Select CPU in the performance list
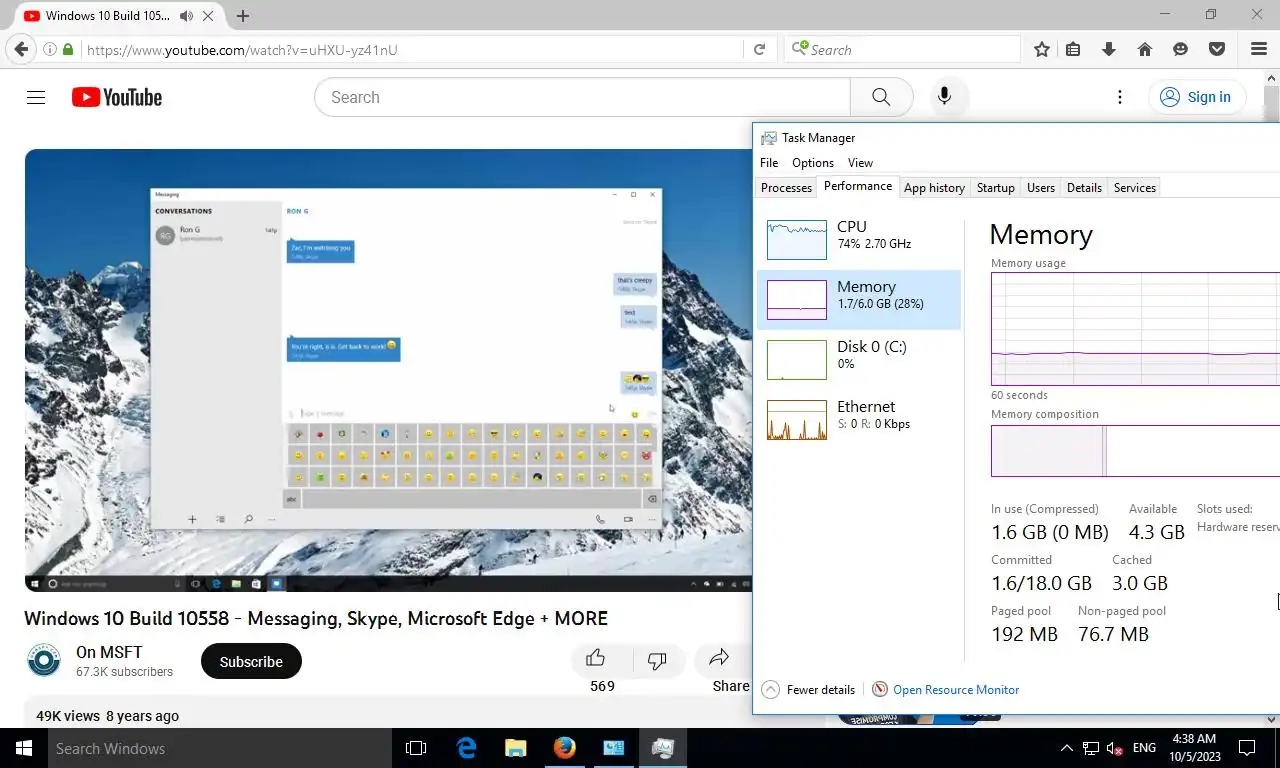1280x768 pixels. point(859,239)
